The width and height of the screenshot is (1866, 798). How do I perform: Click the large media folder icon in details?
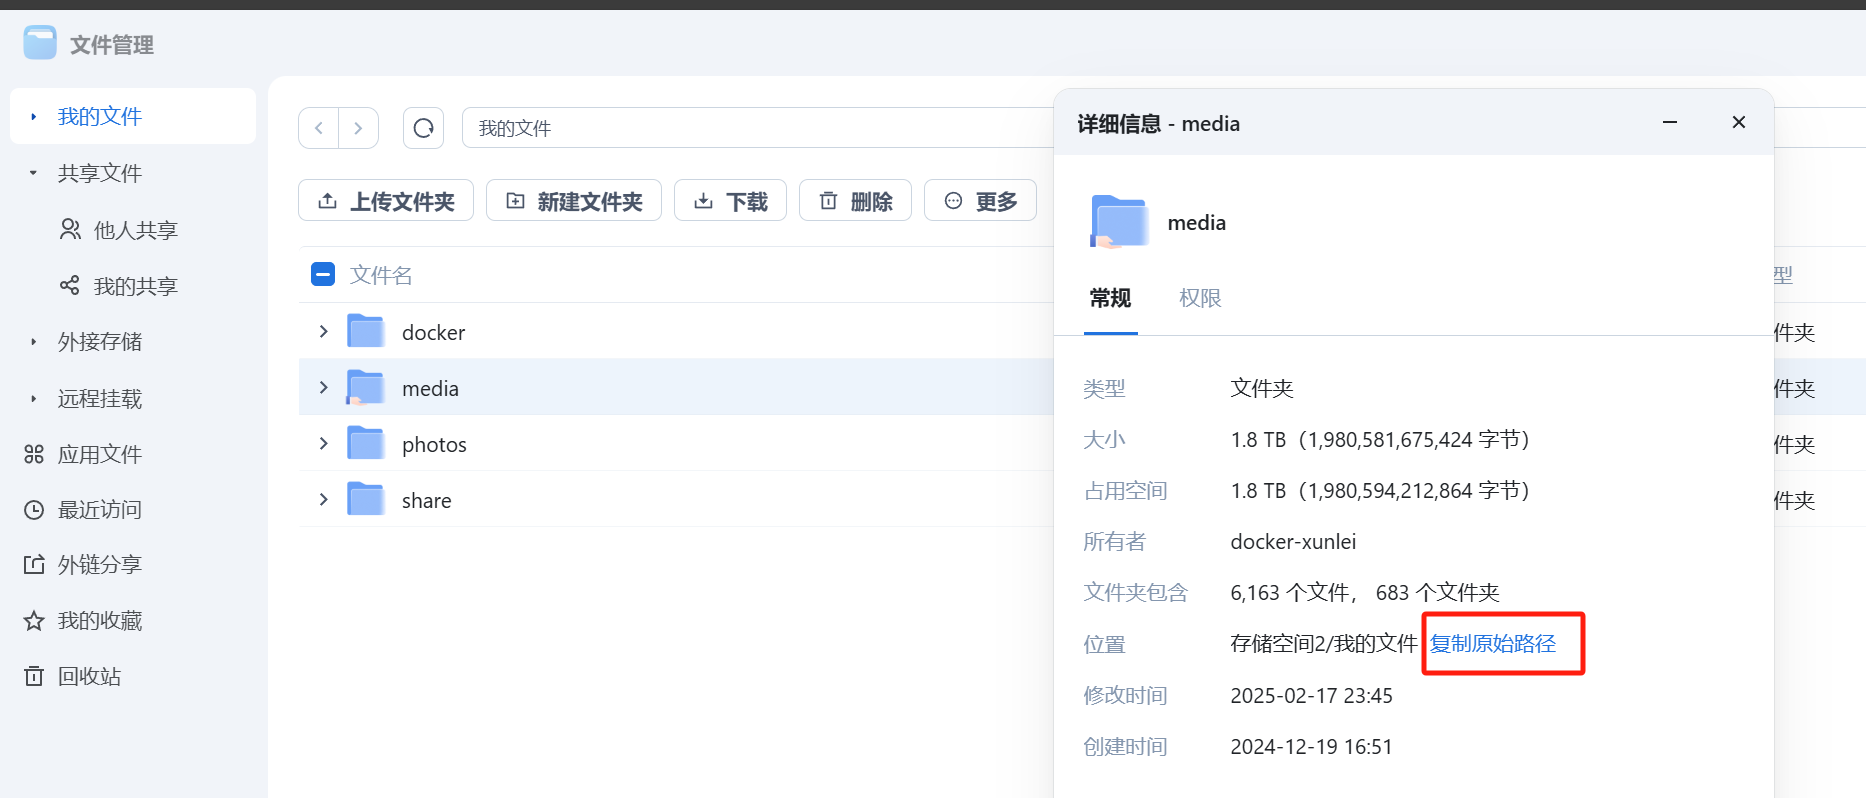point(1118,221)
